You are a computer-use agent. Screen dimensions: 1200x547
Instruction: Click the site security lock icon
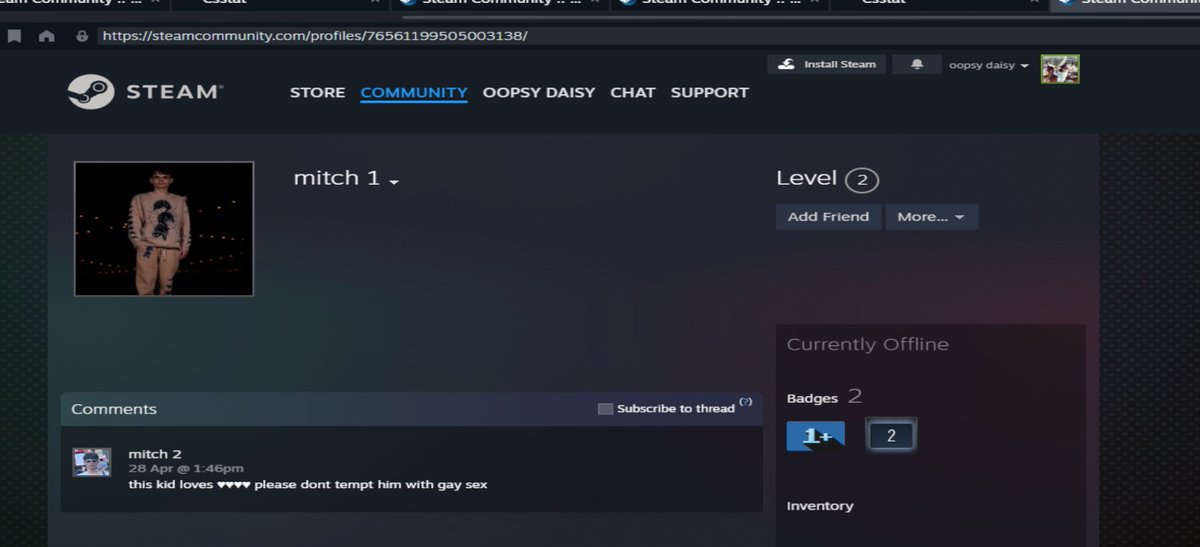[x=82, y=36]
